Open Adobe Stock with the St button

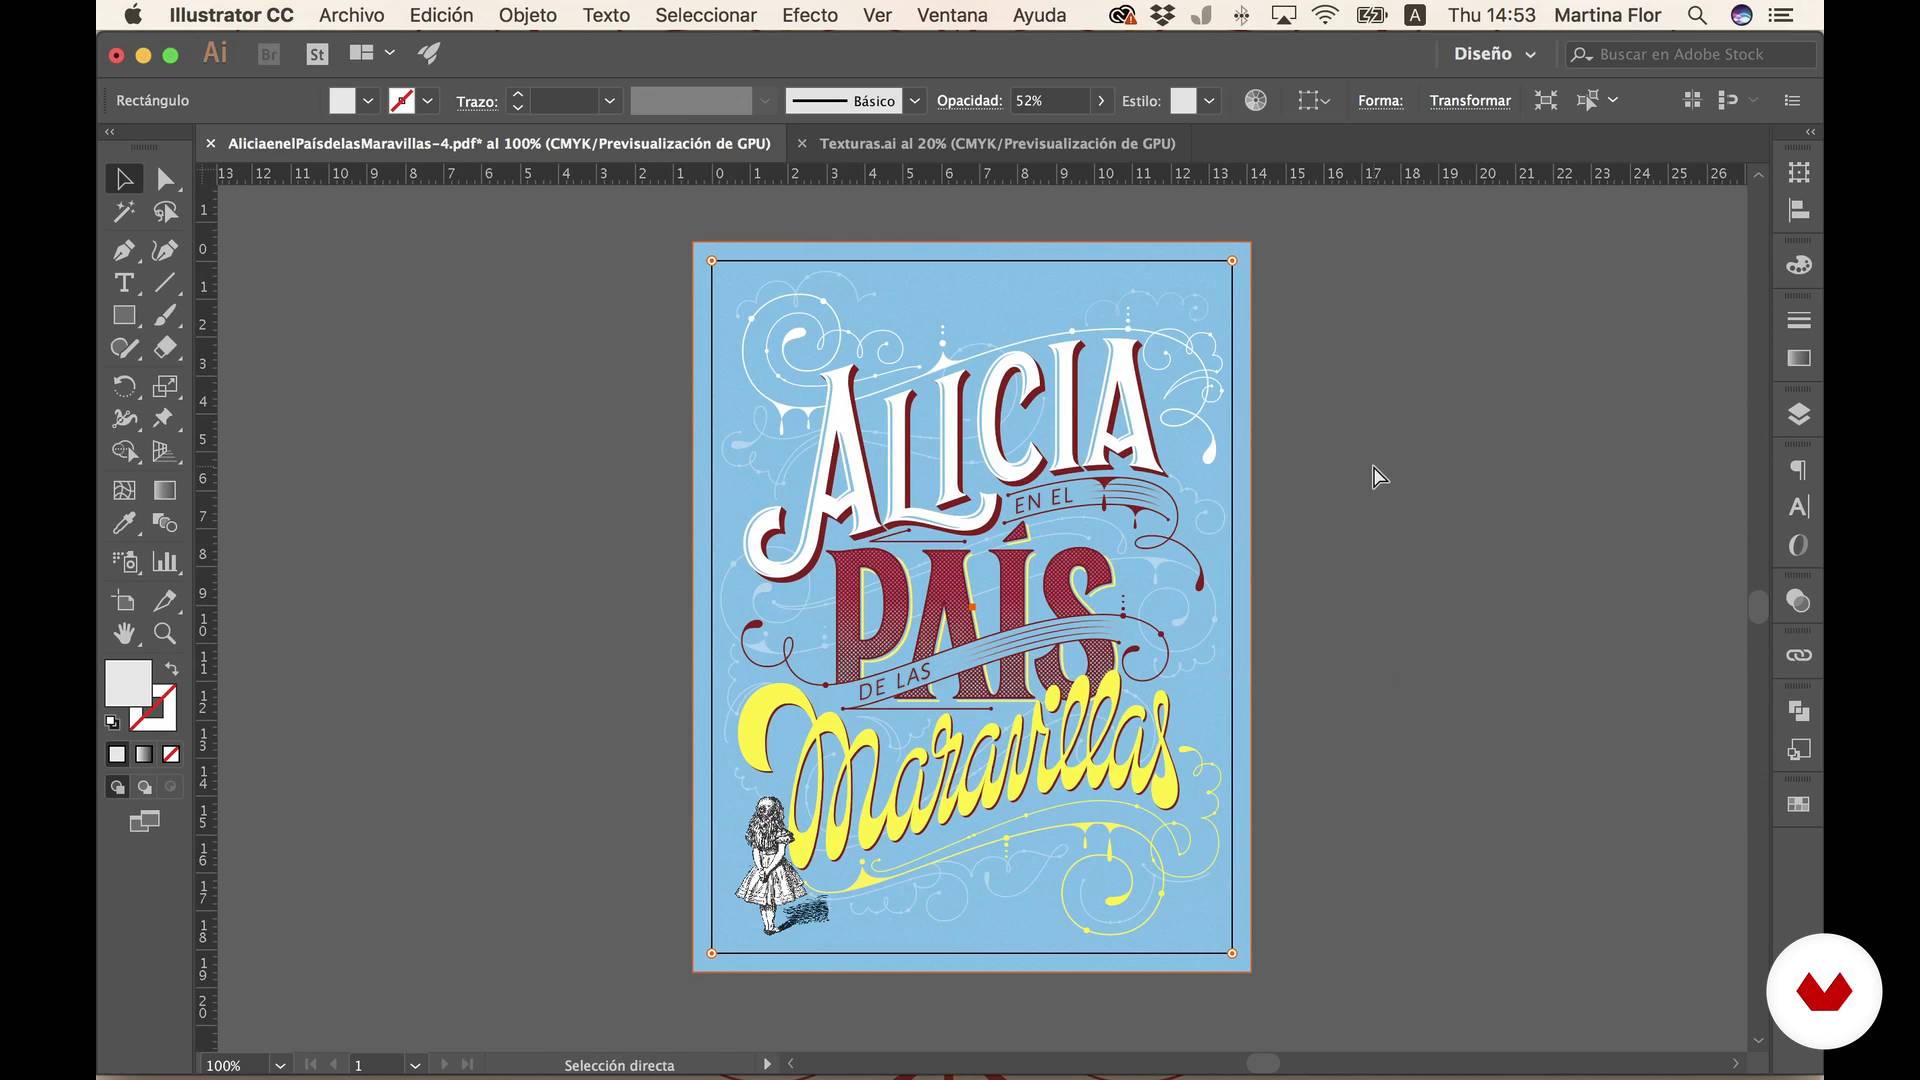pos(317,54)
